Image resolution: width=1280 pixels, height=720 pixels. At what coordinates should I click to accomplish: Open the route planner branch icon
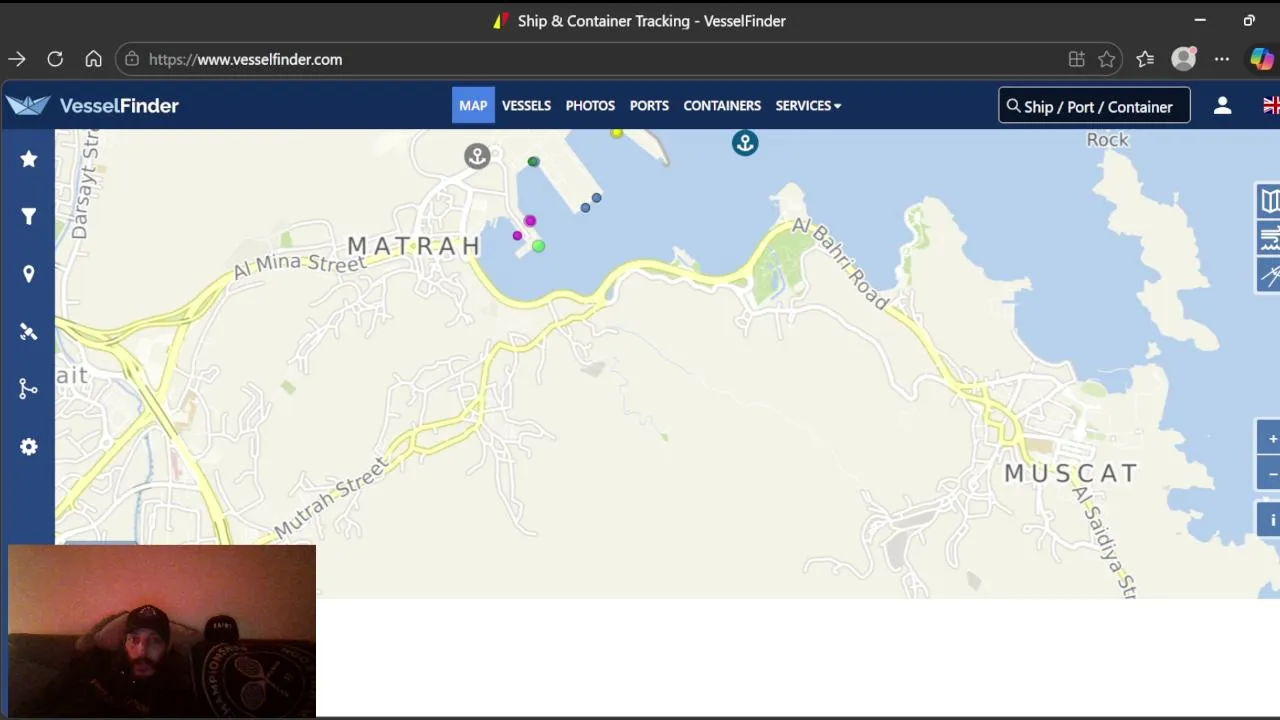click(x=29, y=389)
